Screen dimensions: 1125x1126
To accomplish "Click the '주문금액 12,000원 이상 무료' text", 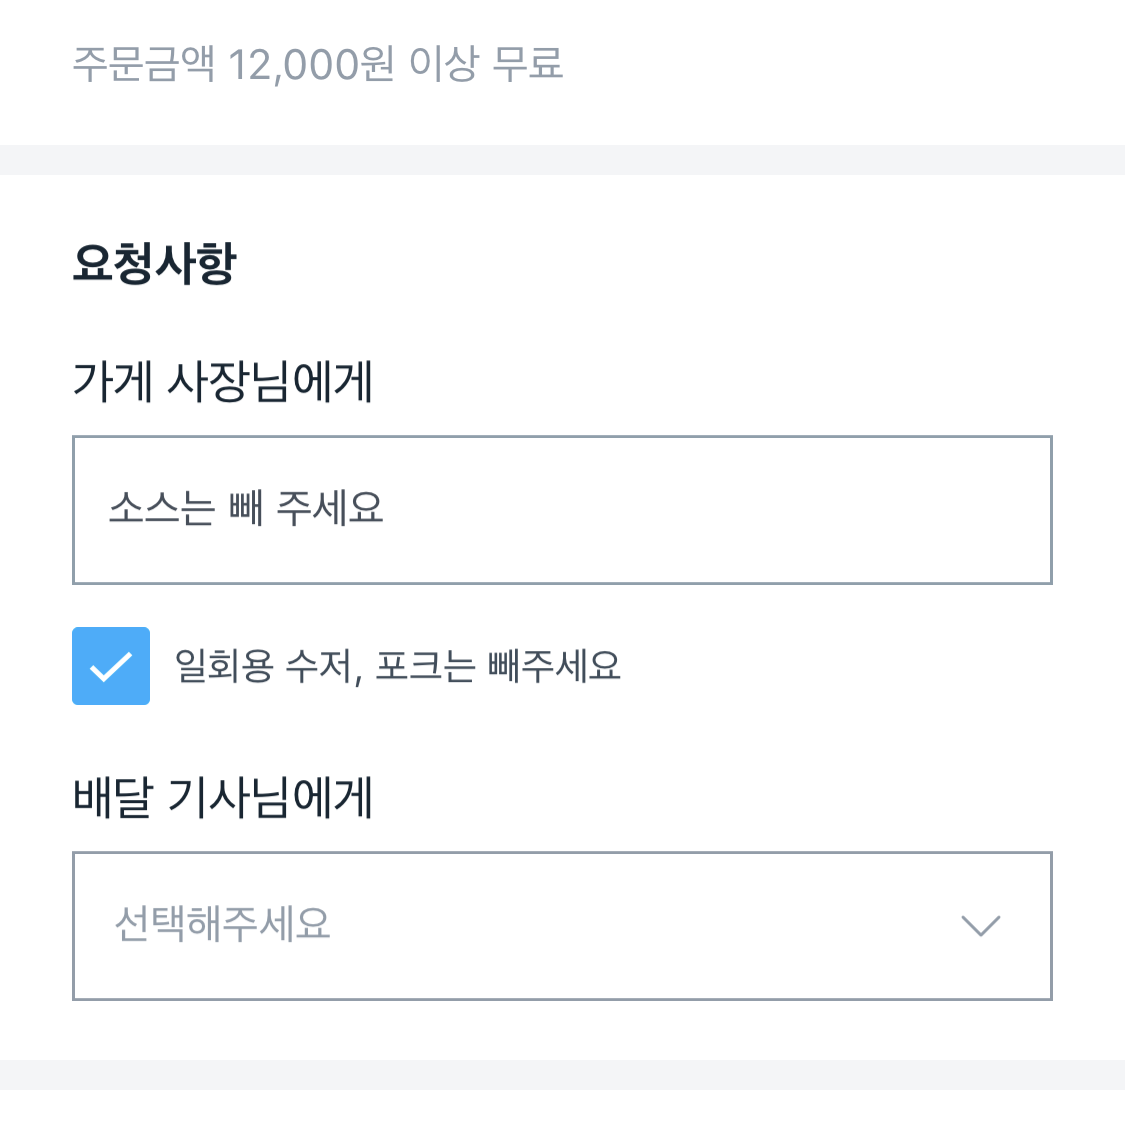I will 318,65.
